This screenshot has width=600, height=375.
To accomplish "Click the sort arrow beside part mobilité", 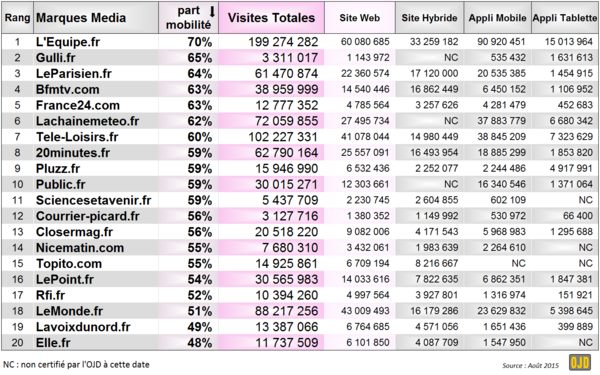I will click(212, 12).
